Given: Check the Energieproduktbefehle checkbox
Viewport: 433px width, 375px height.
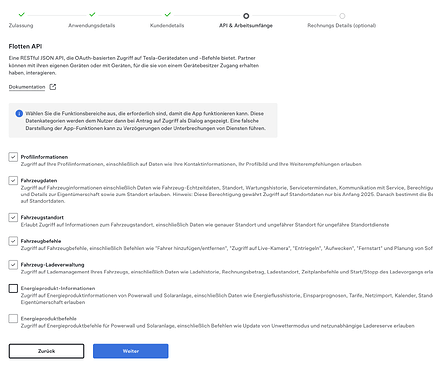Looking at the screenshot, I should click(13, 318).
